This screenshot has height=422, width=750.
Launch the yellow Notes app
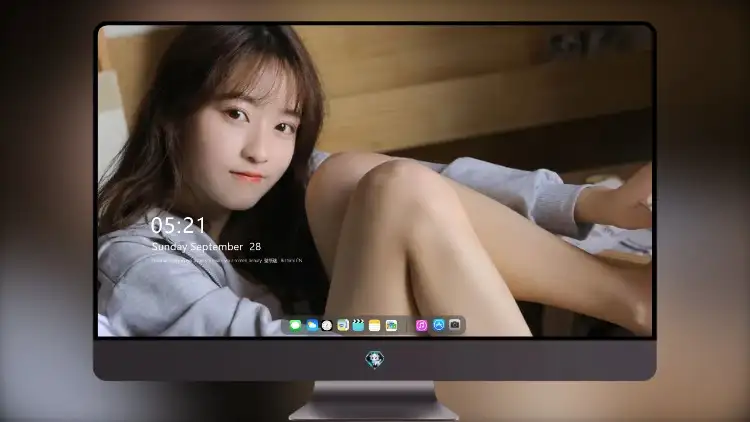click(x=375, y=325)
